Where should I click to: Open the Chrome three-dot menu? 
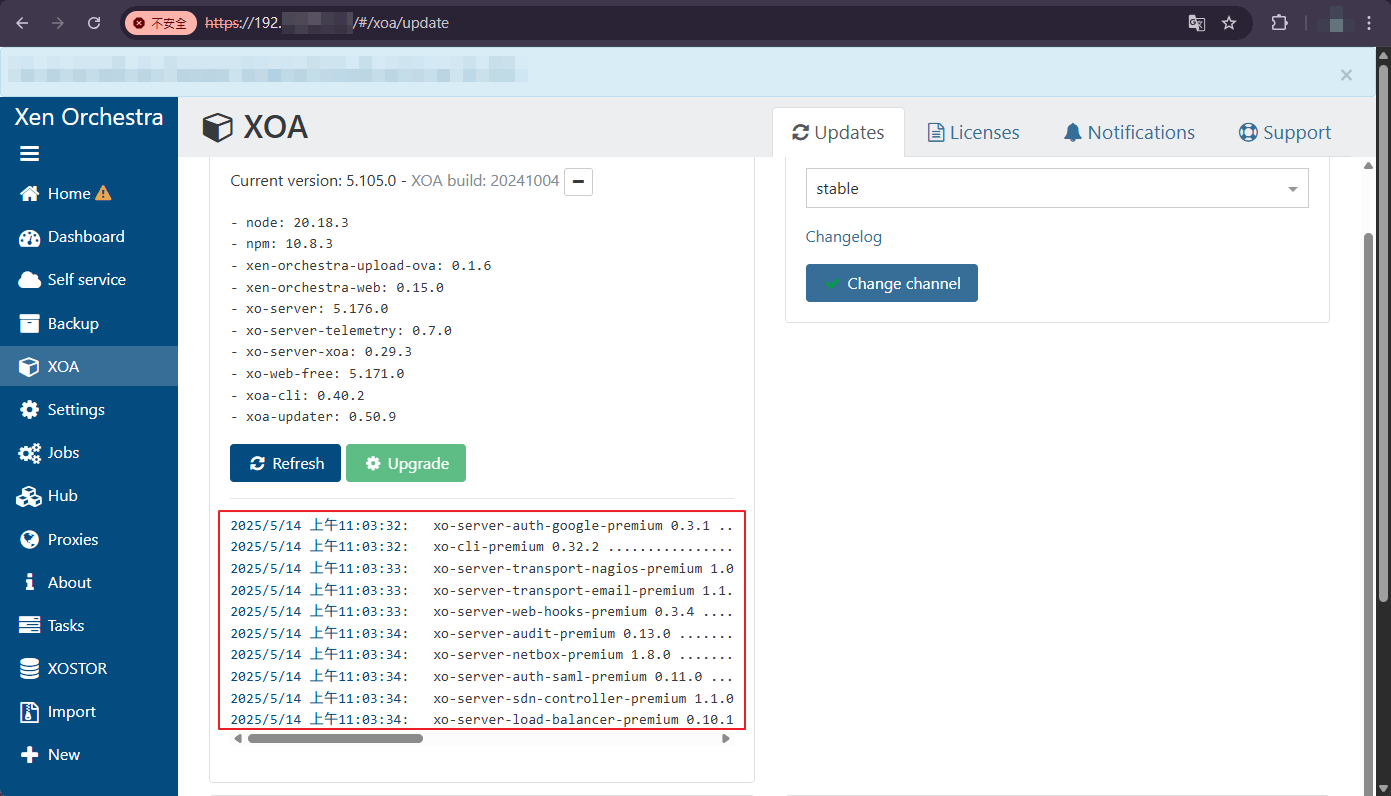pos(1369,23)
